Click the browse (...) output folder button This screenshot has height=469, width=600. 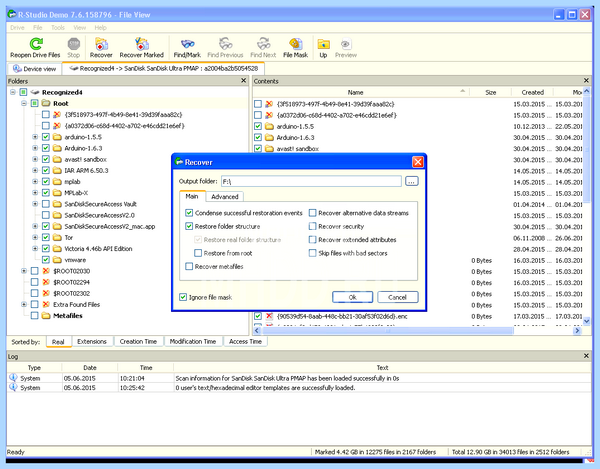[411, 181]
